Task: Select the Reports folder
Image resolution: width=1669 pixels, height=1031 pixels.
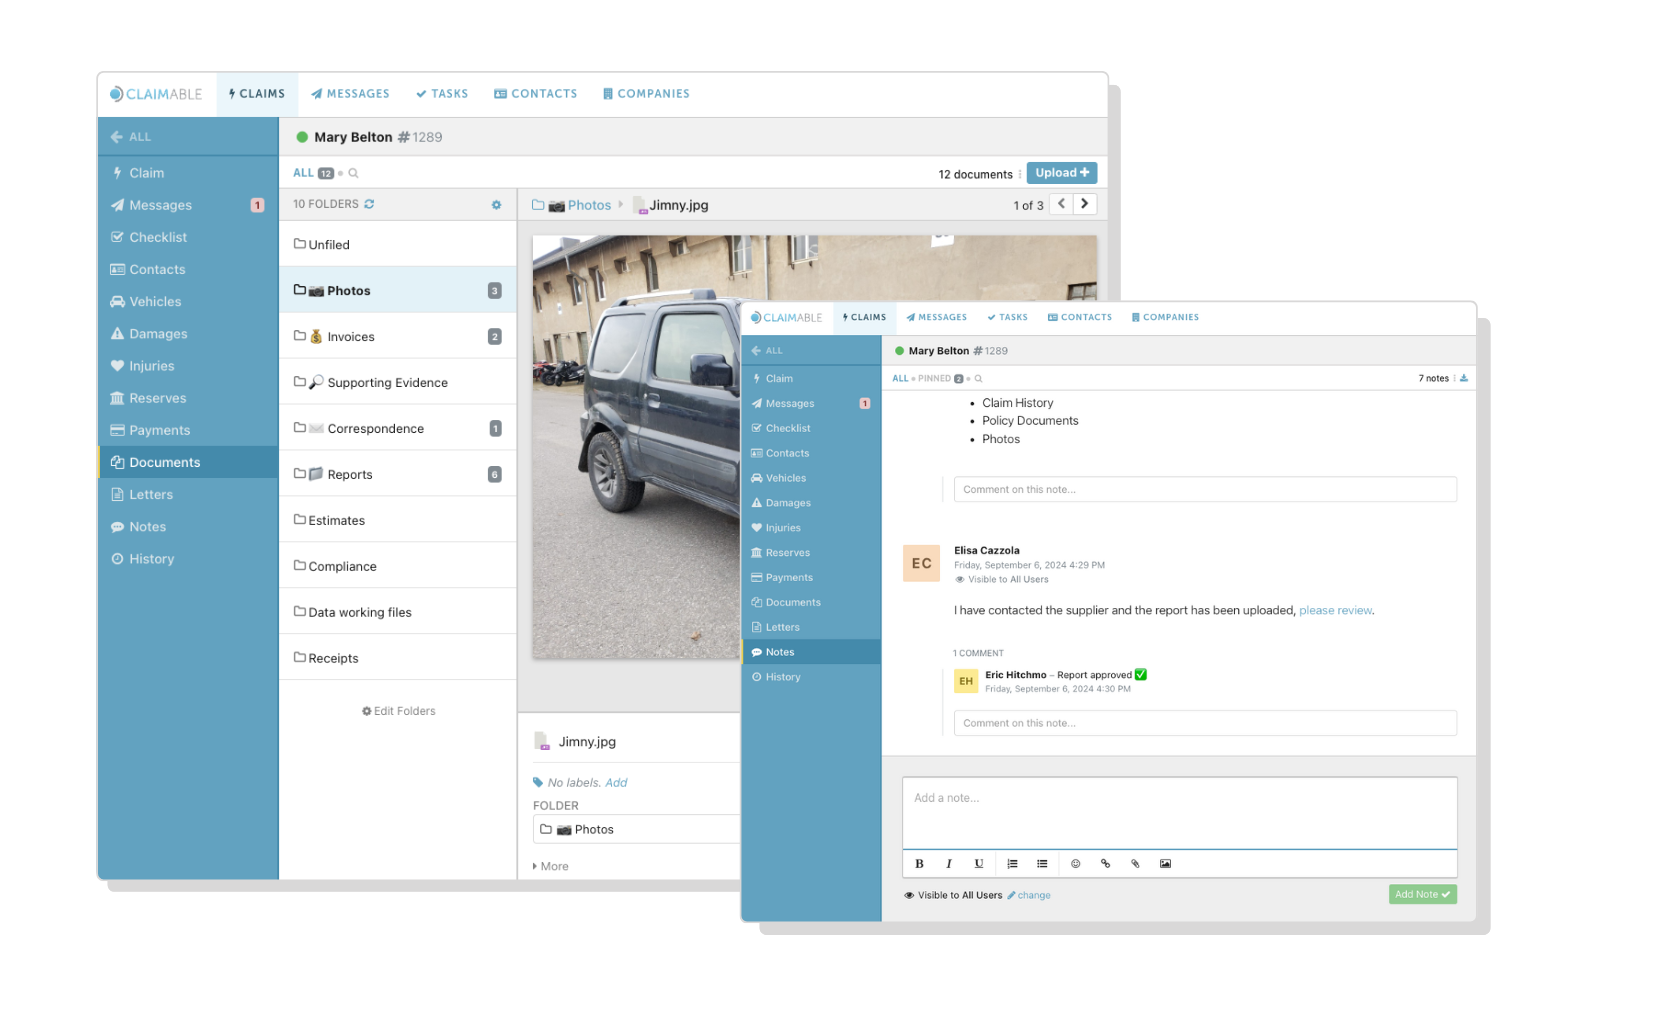Action: tap(398, 474)
